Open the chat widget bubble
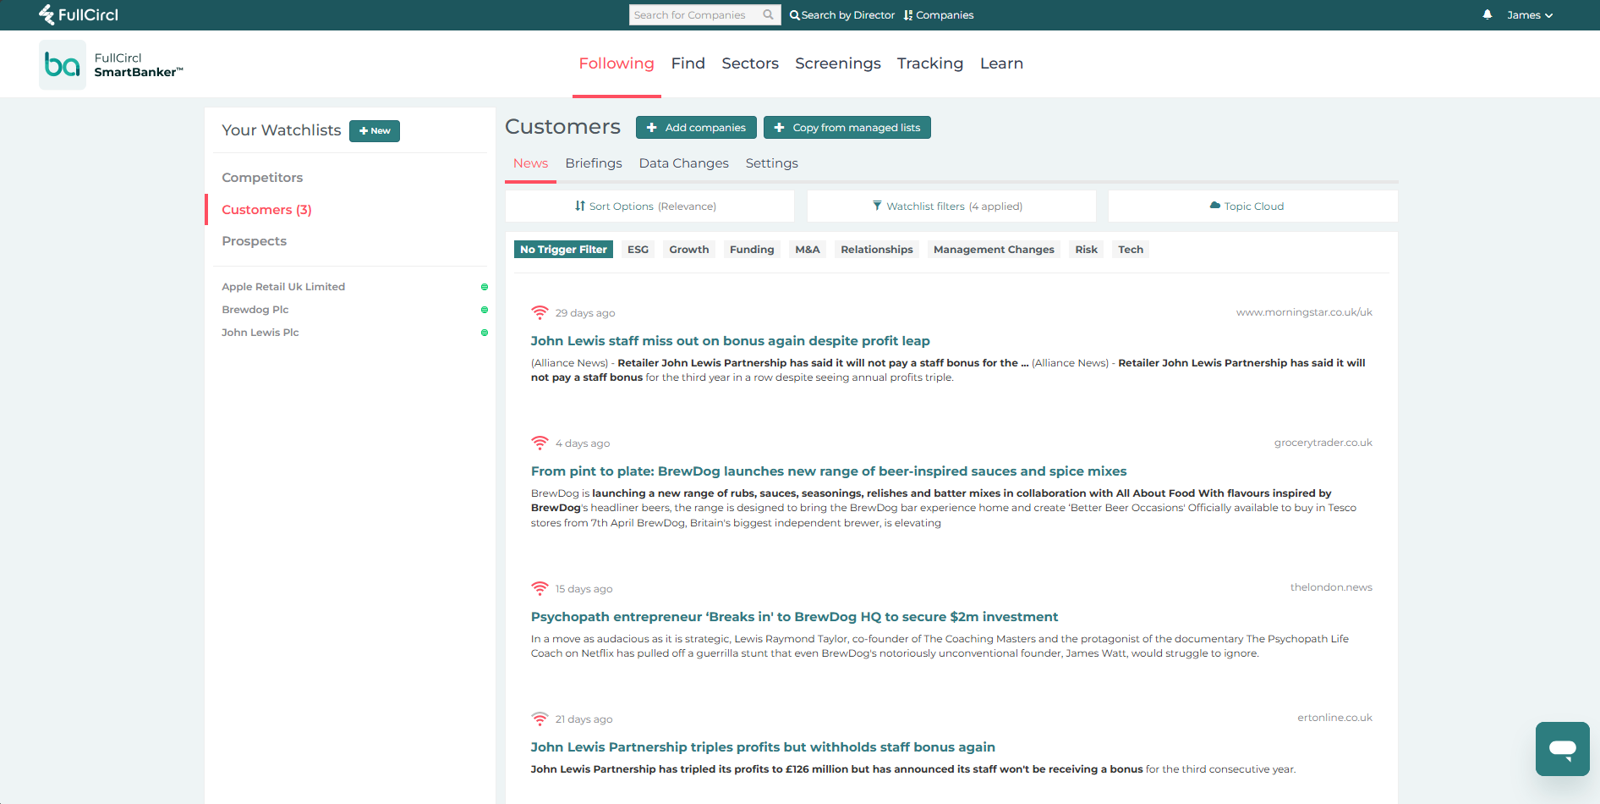The width and height of the screenshot is (1600, 804). tap(1562, 749)
